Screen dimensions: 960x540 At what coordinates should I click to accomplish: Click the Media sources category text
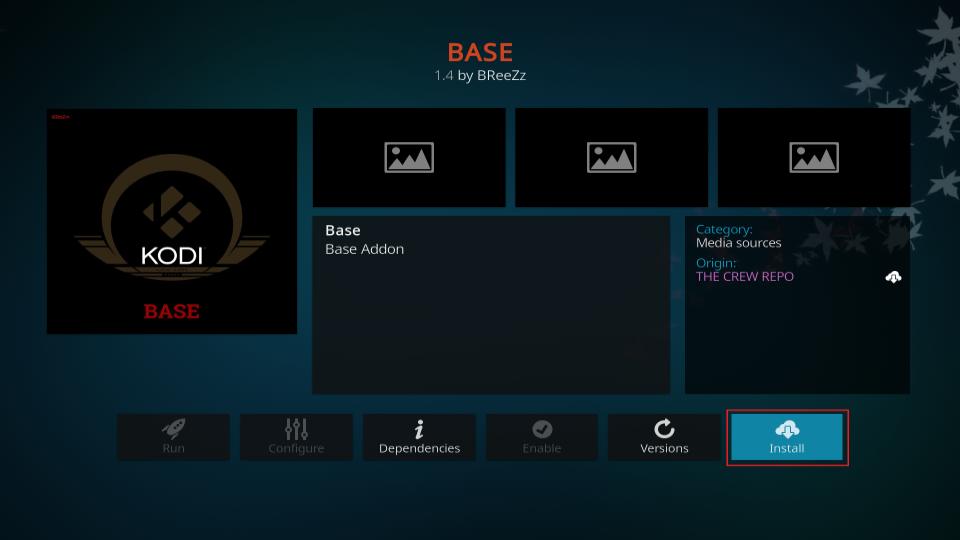738,243
